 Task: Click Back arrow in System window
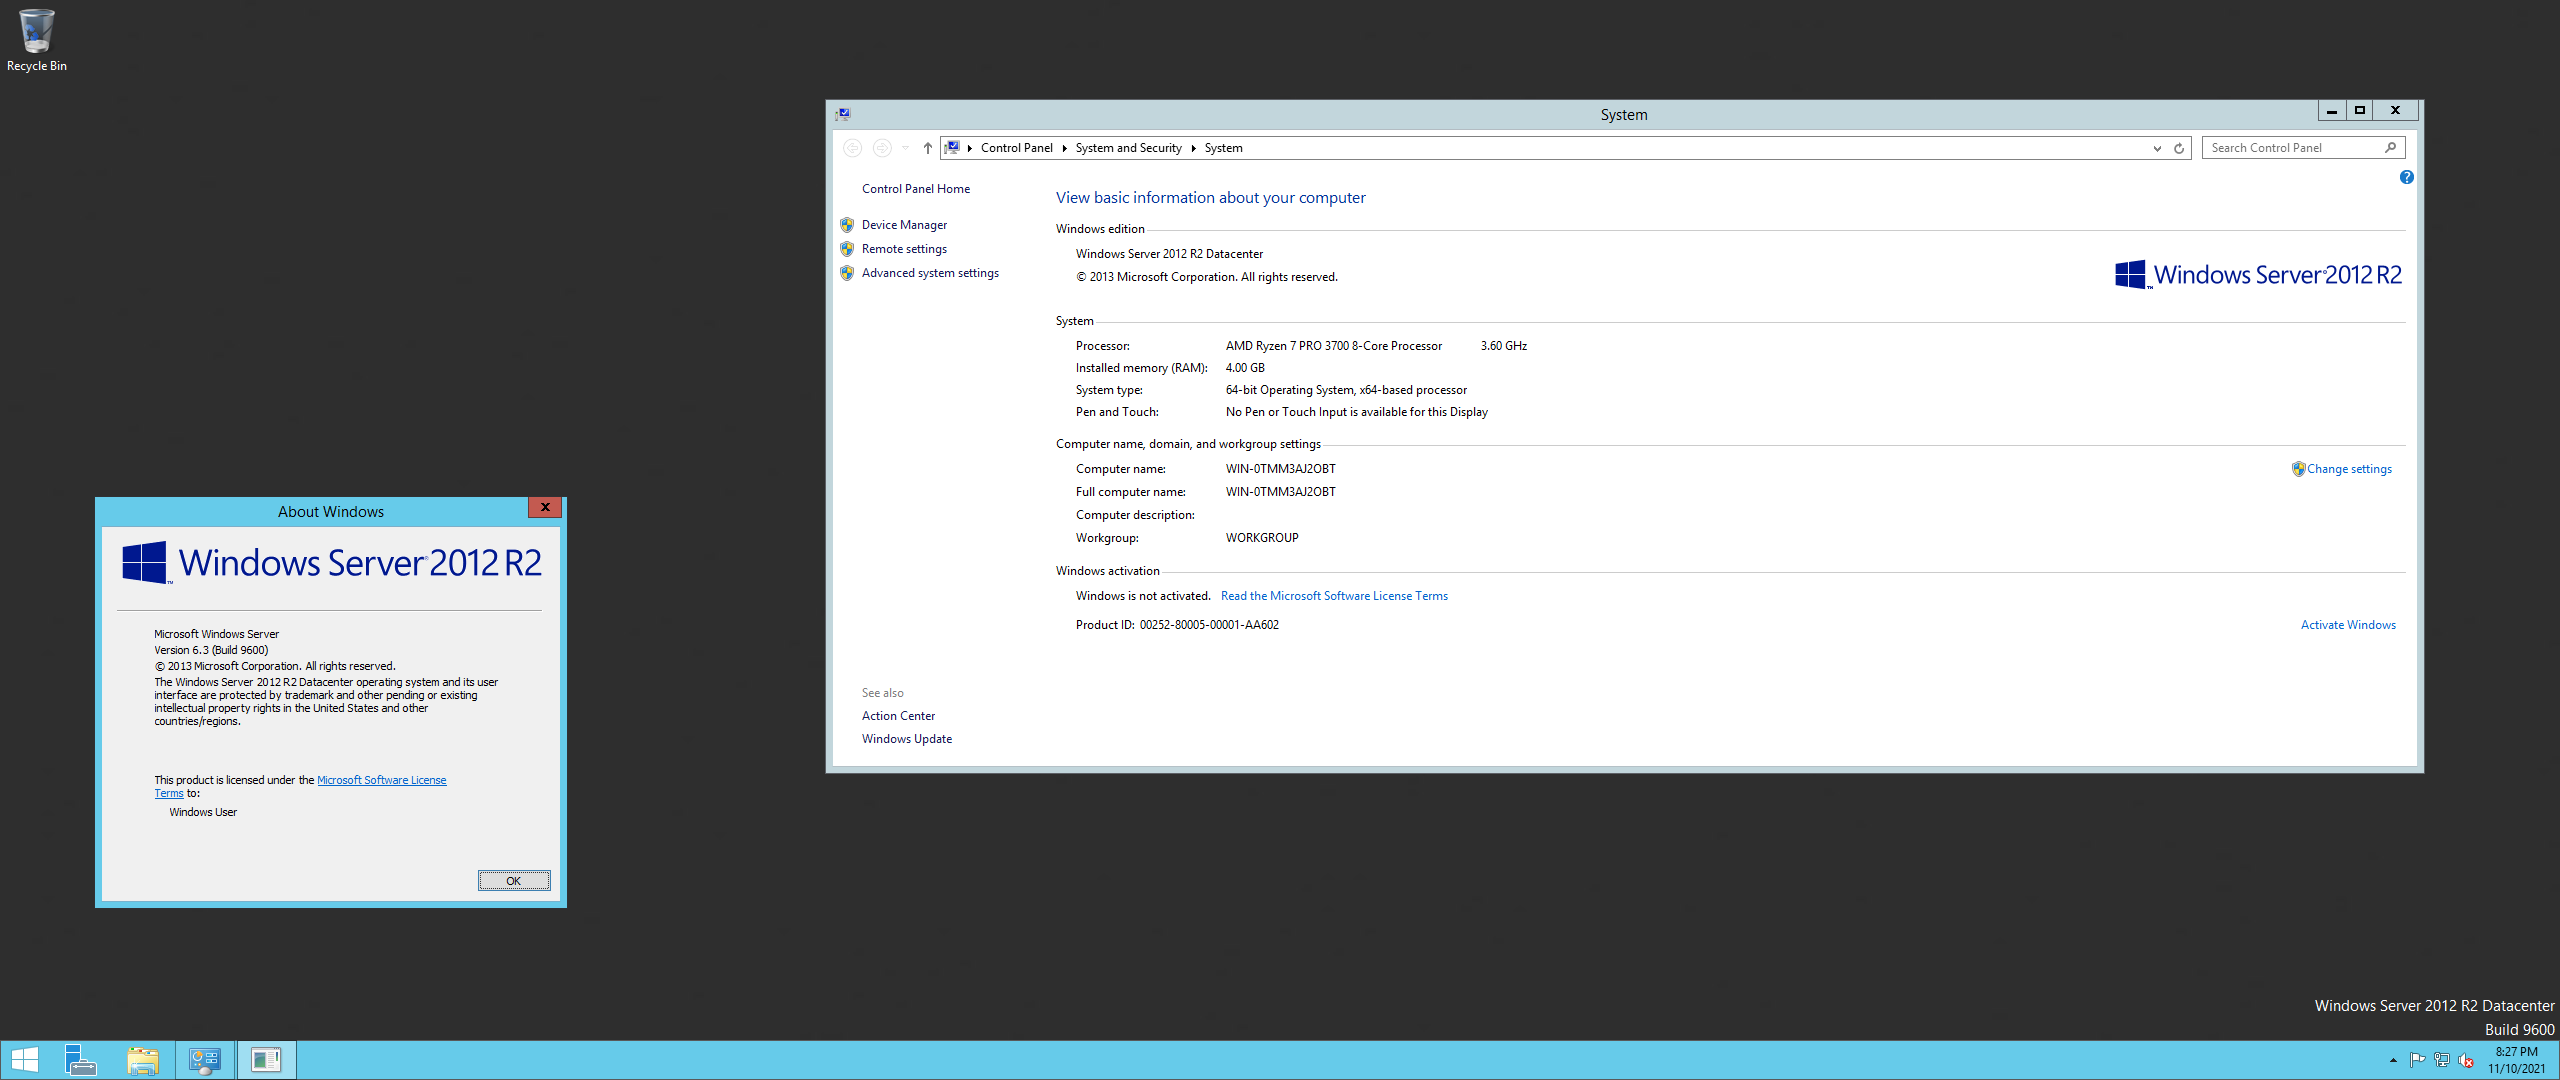(x=852, y=148)
